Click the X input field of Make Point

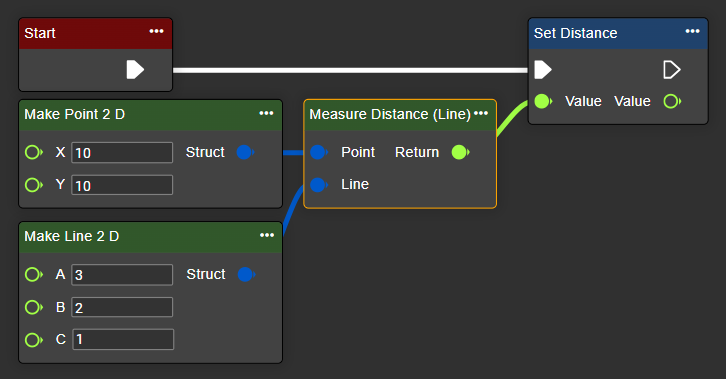click(122, 153)
